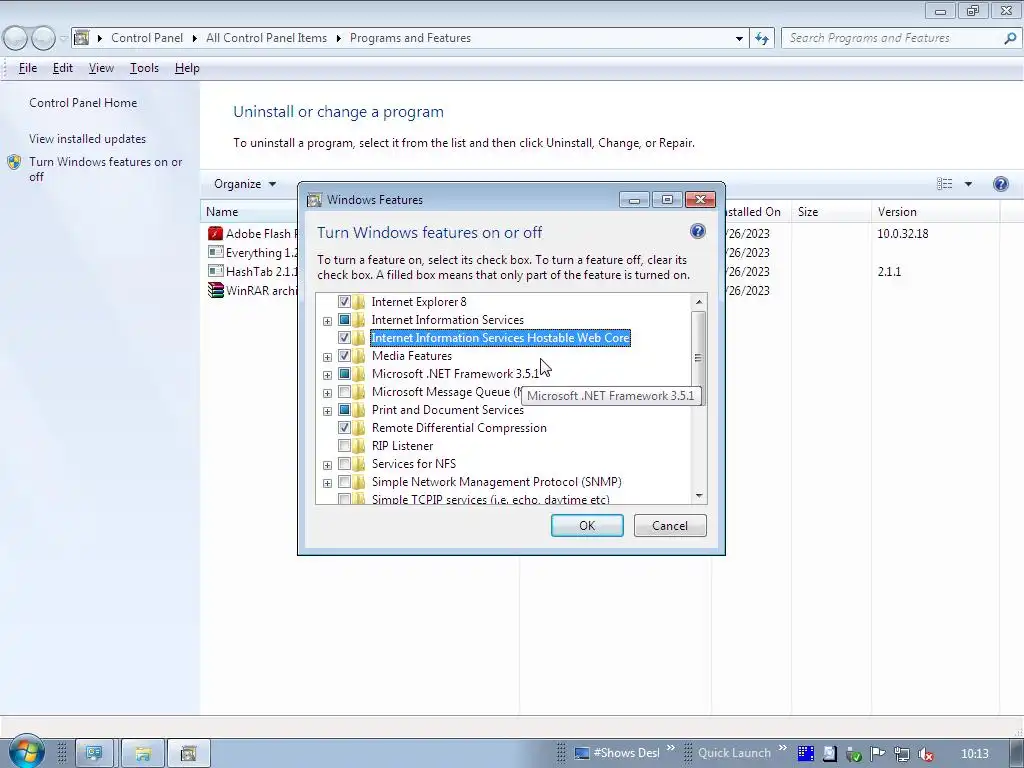Viewport: 1024px width, 768px height.
Task: Open the Control Panel Home link
Action: point(83,103)
